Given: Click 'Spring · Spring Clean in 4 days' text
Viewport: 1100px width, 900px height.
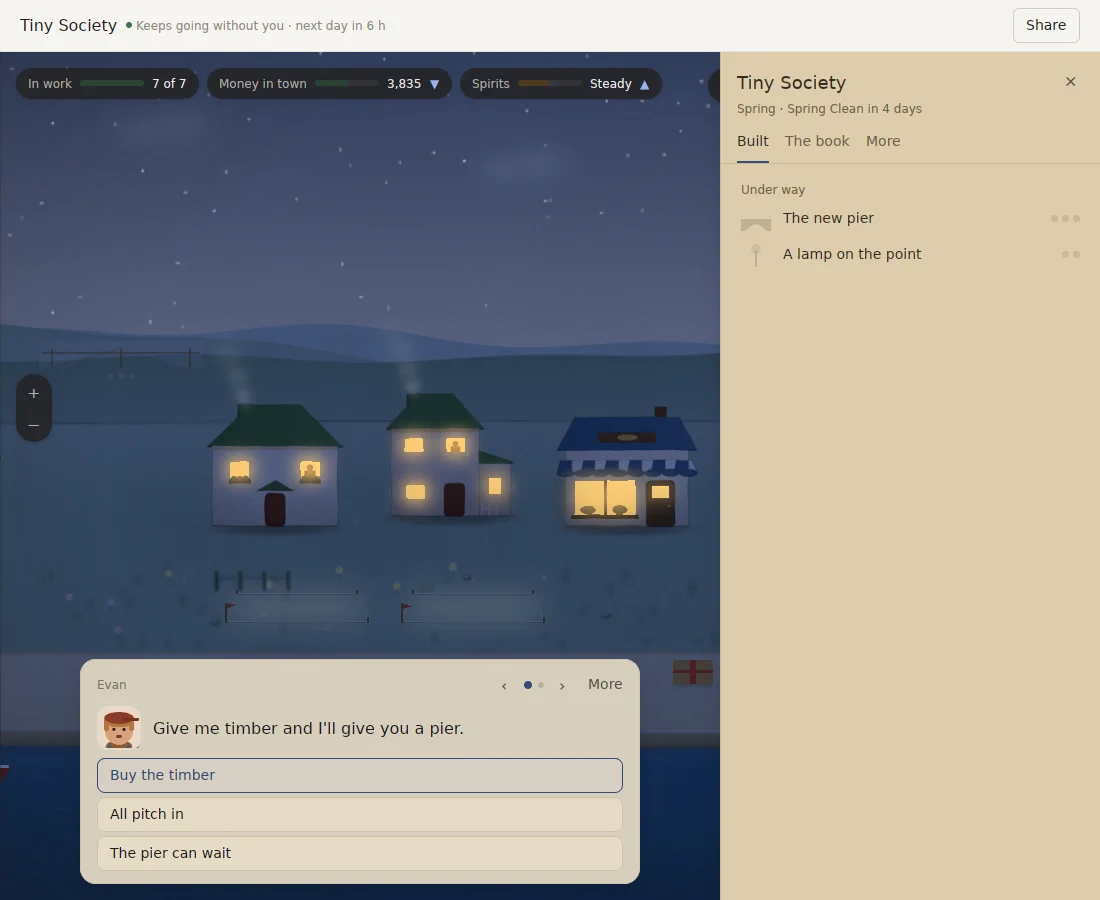Looking at the screenshot, I should [829, 109].
